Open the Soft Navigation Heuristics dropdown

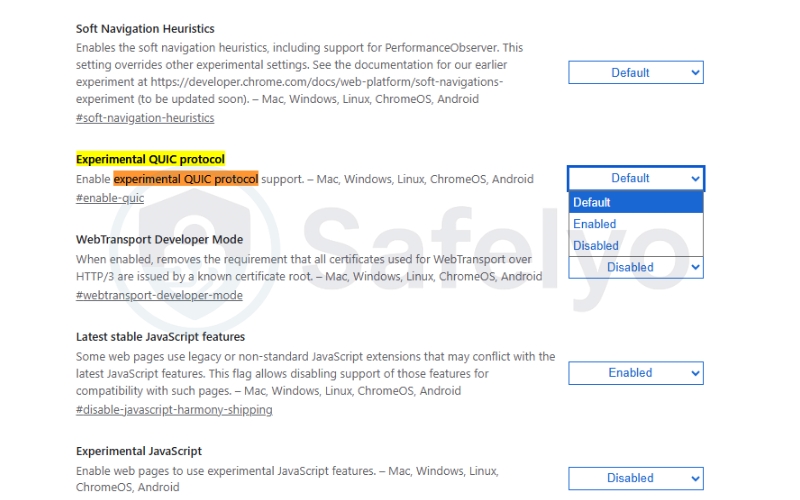[636, 73]
